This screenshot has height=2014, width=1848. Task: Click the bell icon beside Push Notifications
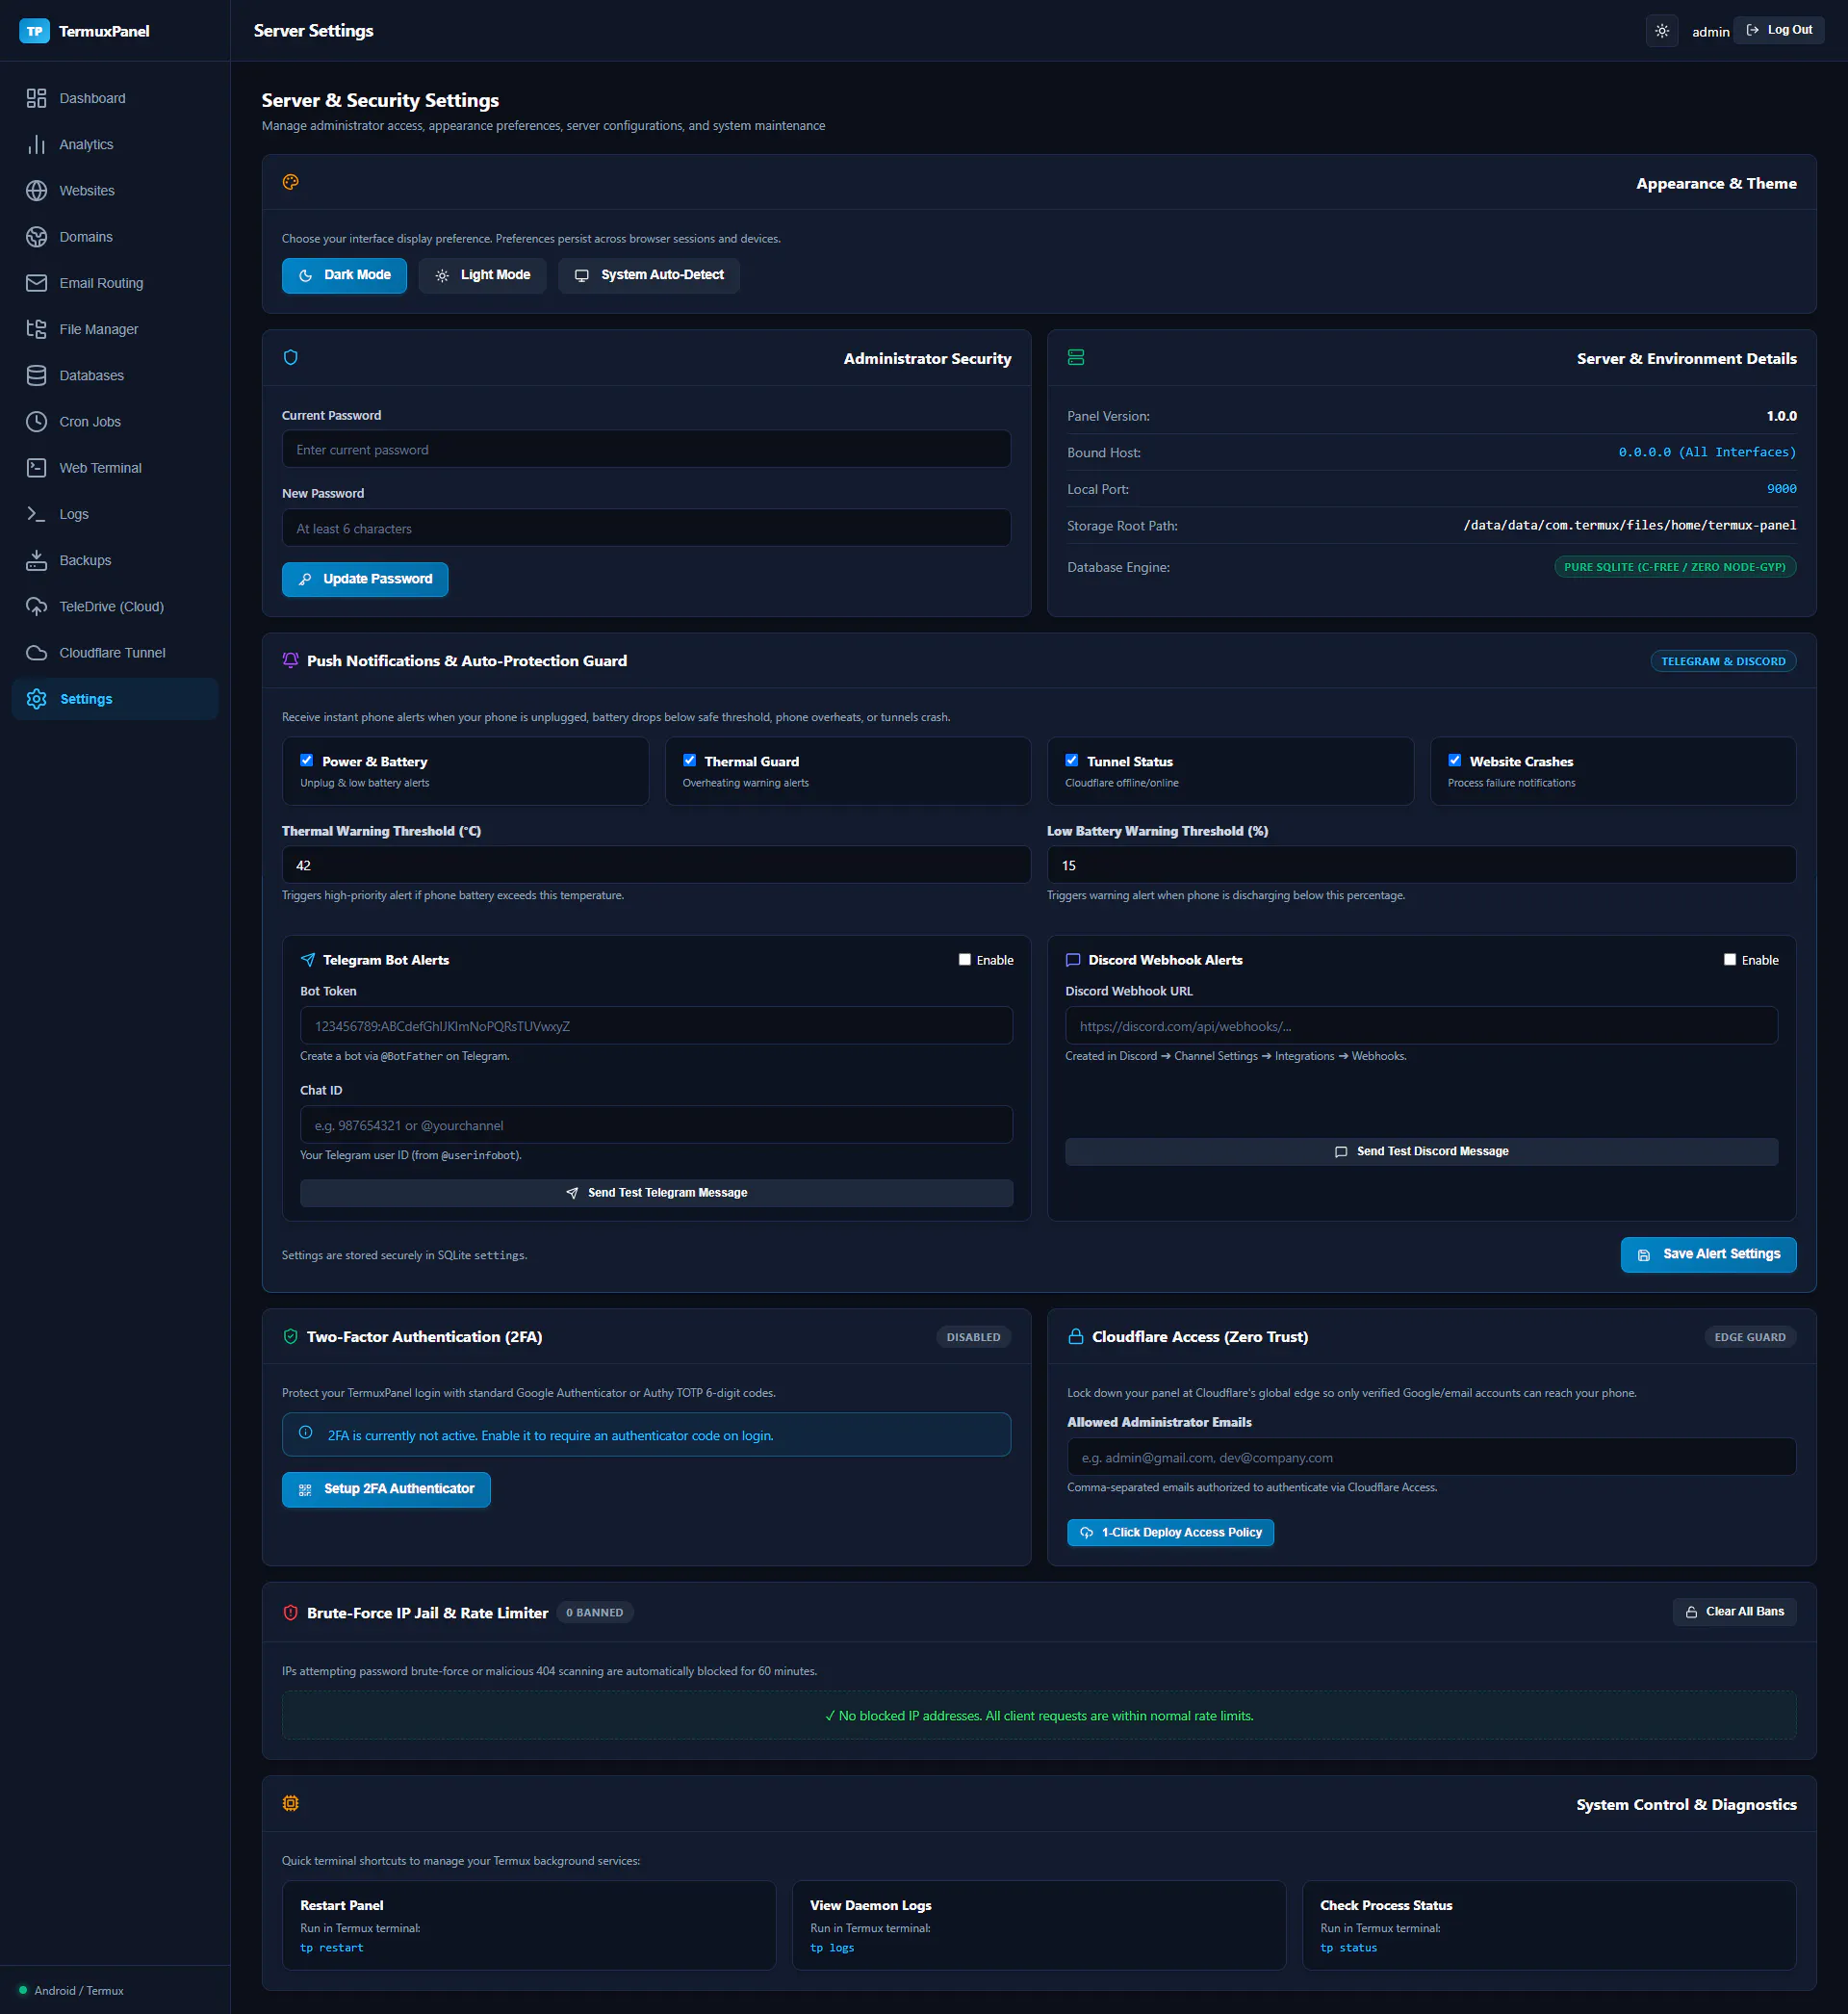[x=291, y=660]
